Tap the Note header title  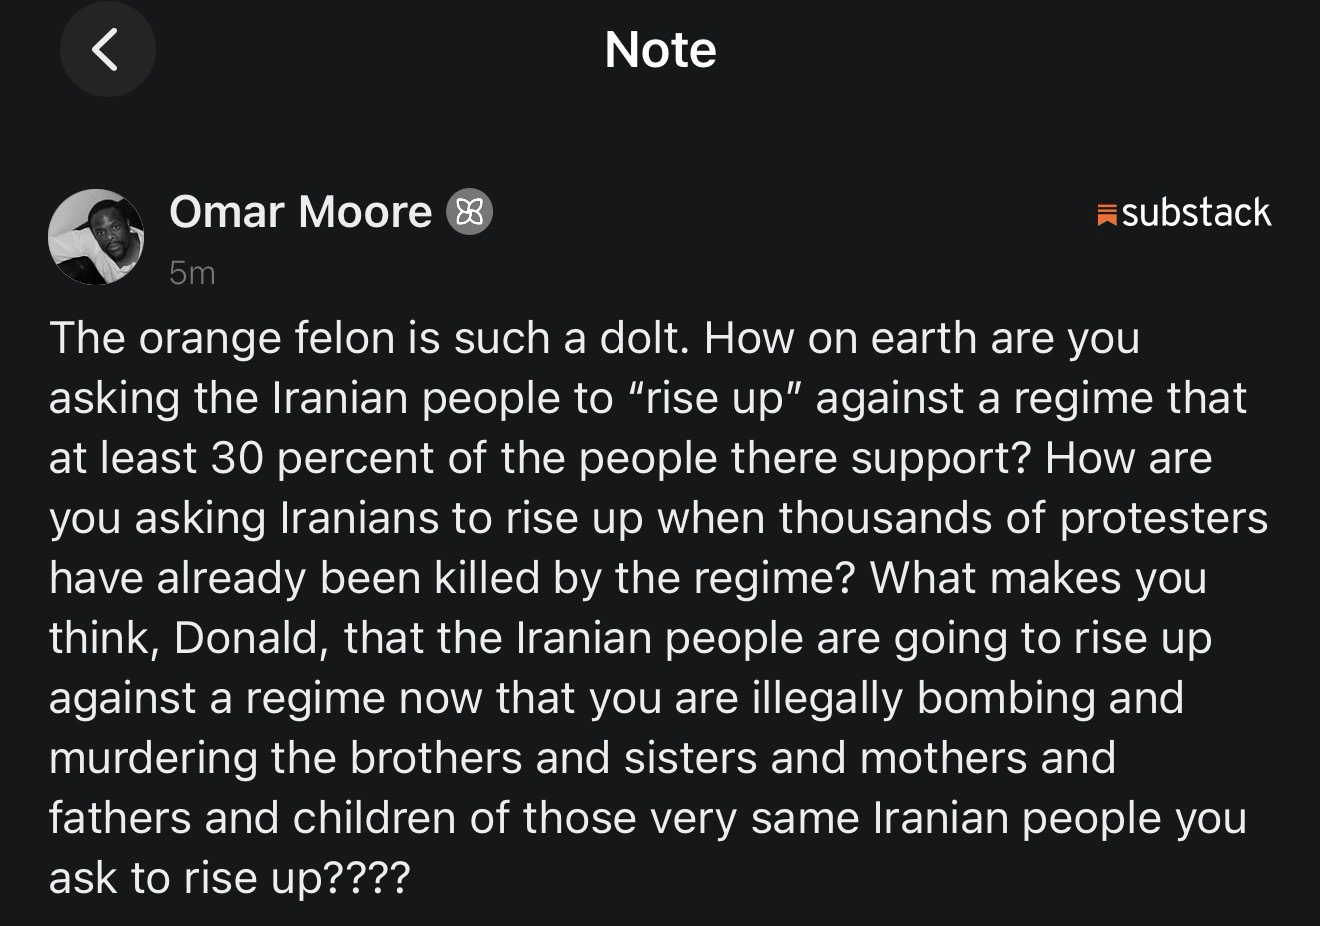coord(660,50)
